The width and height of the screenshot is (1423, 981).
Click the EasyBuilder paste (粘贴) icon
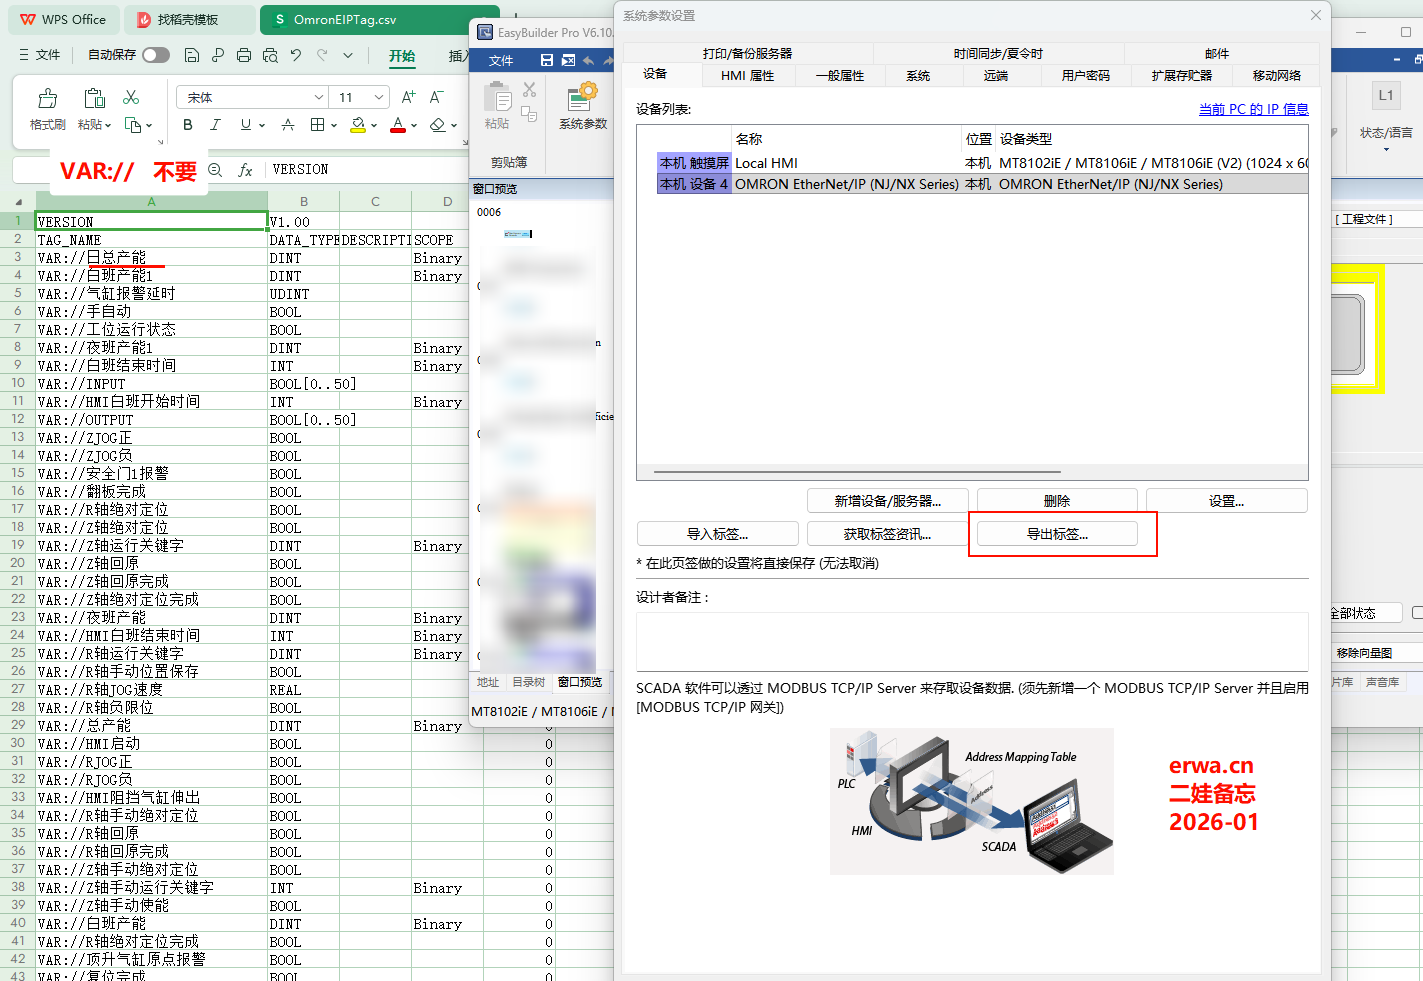(x=497, y=98)
